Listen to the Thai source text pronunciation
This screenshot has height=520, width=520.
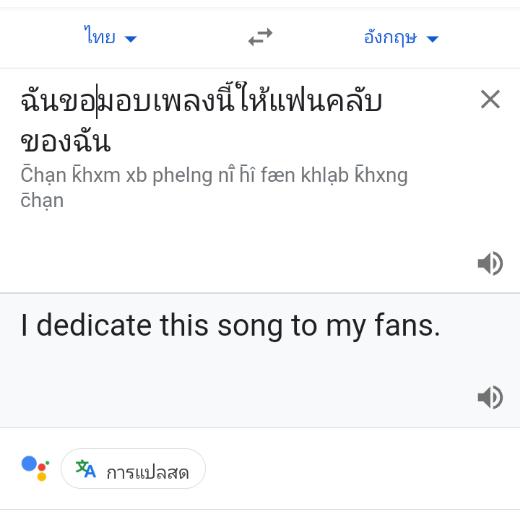(x=490, y=263)
